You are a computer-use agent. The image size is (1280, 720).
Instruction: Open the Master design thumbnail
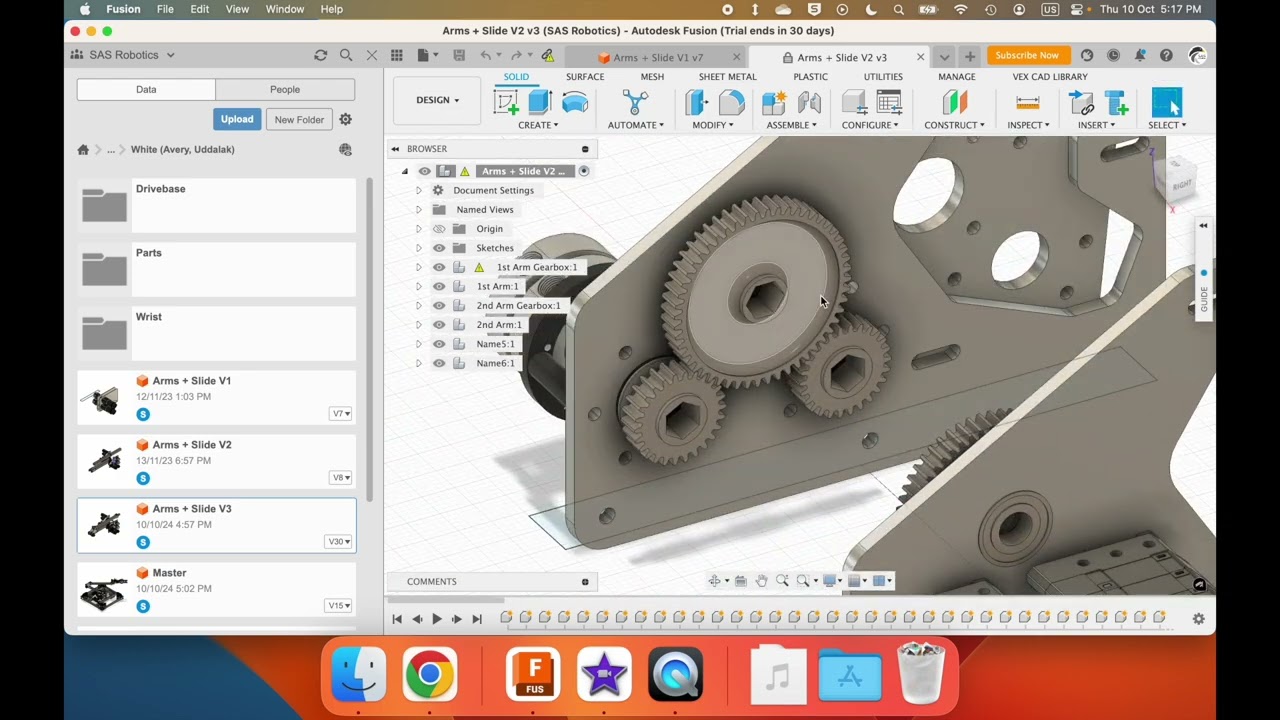click(104, 589)
